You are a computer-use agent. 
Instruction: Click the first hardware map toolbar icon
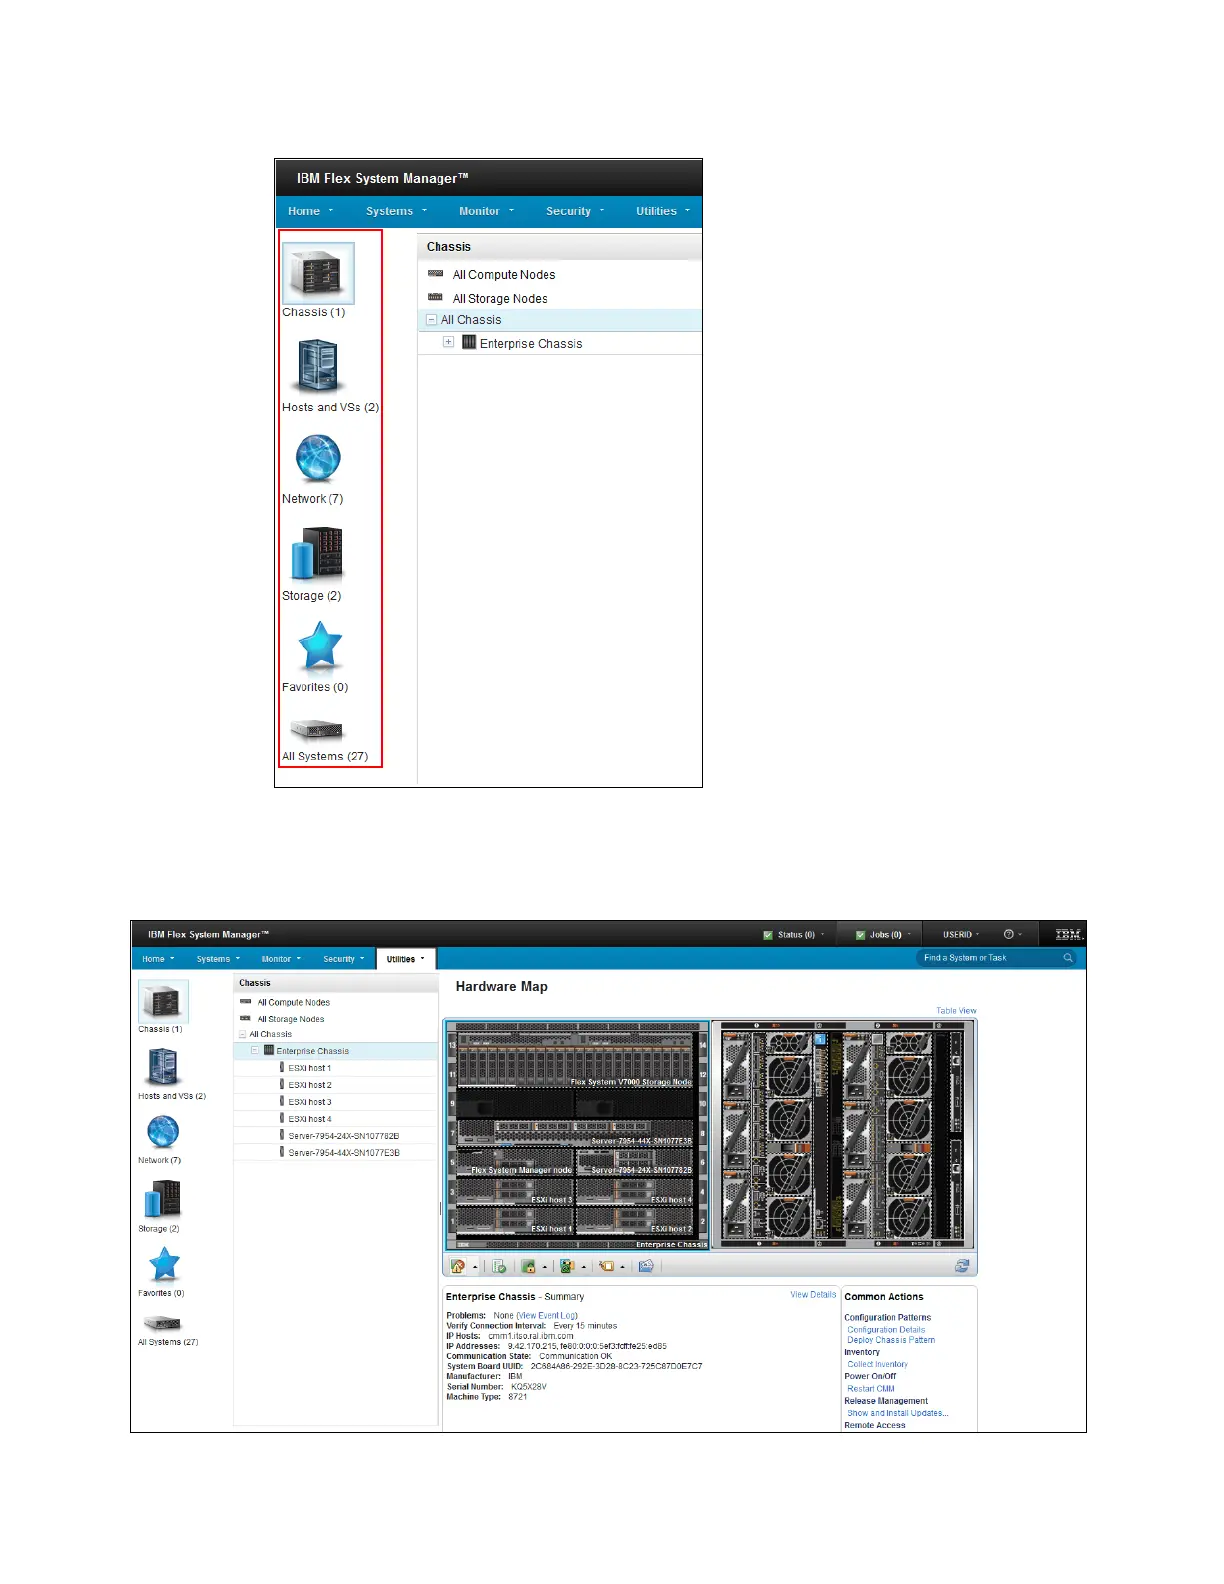point(458,1266)
